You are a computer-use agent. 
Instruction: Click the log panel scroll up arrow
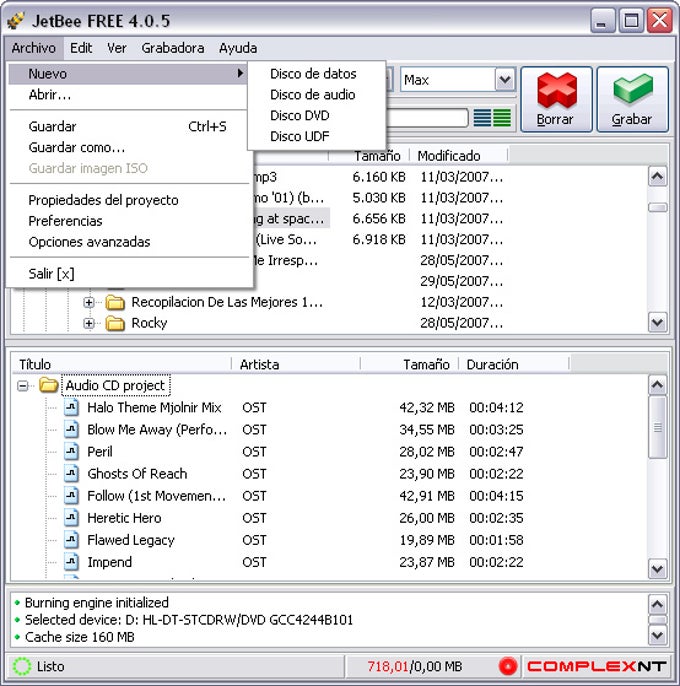tap(657, 604)
